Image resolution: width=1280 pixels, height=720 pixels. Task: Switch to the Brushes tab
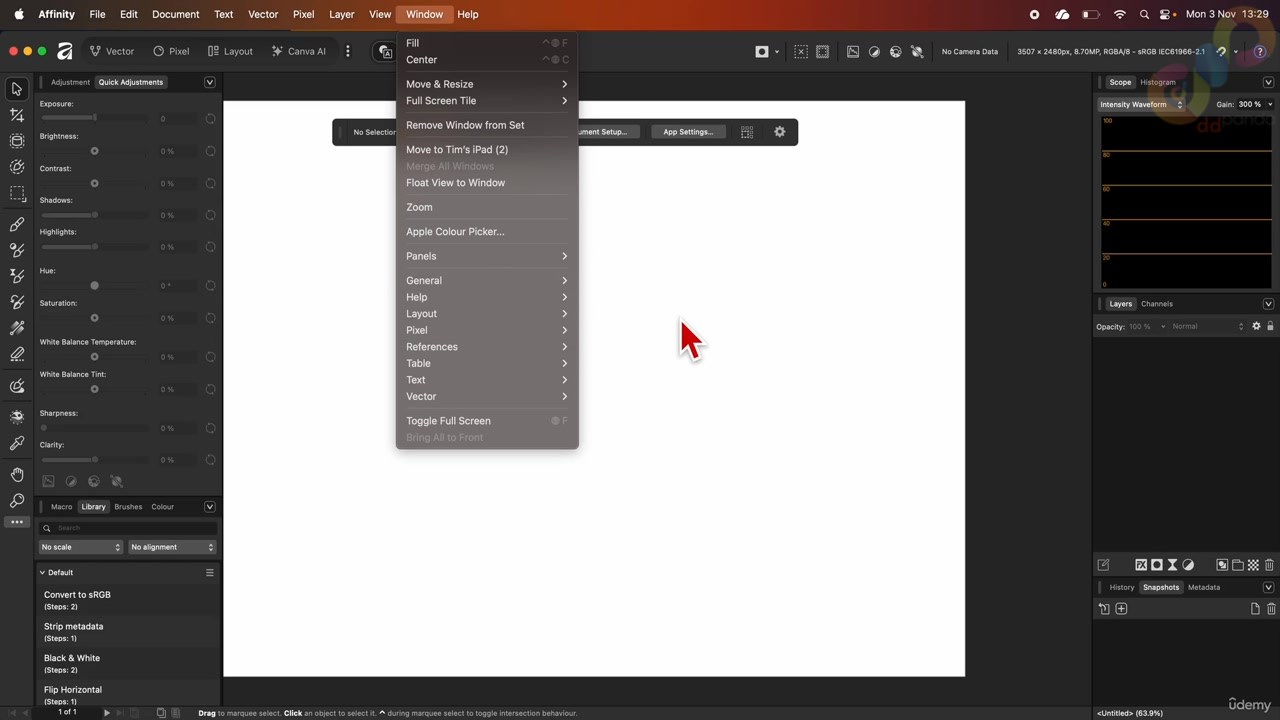coord(128,507)
